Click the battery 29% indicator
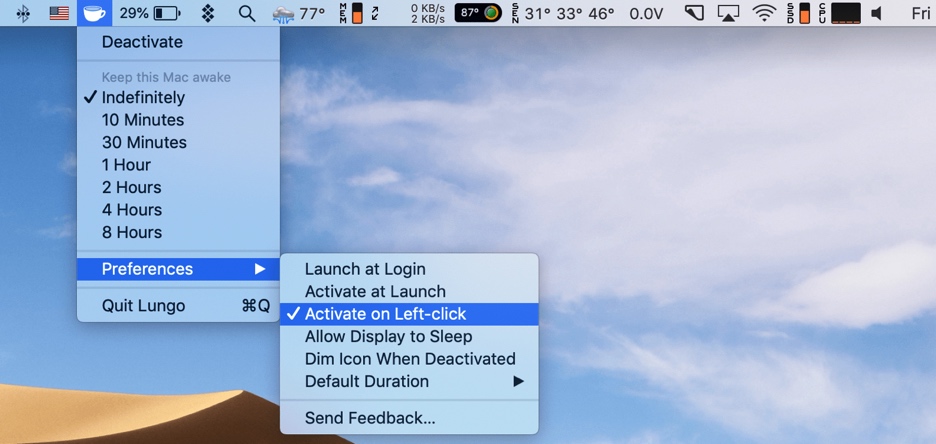 (x=149, y=13)
